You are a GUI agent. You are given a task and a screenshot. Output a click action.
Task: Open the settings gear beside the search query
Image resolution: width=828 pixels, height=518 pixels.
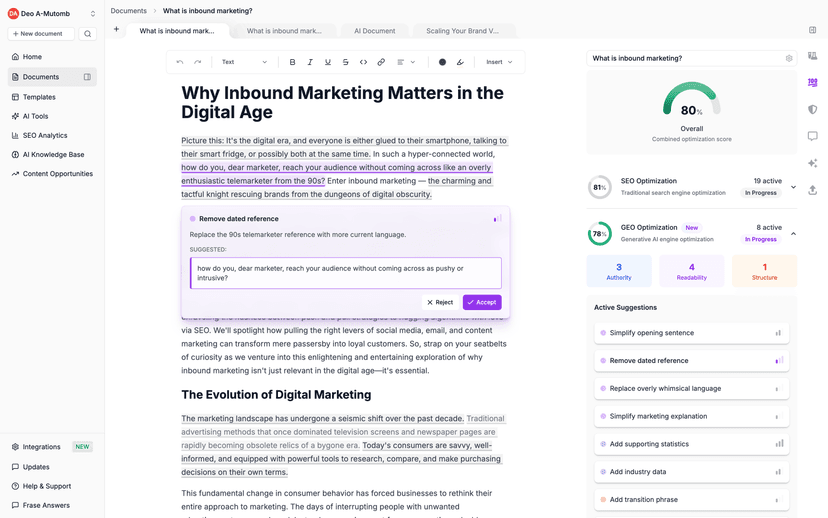[x=789, y=58]
